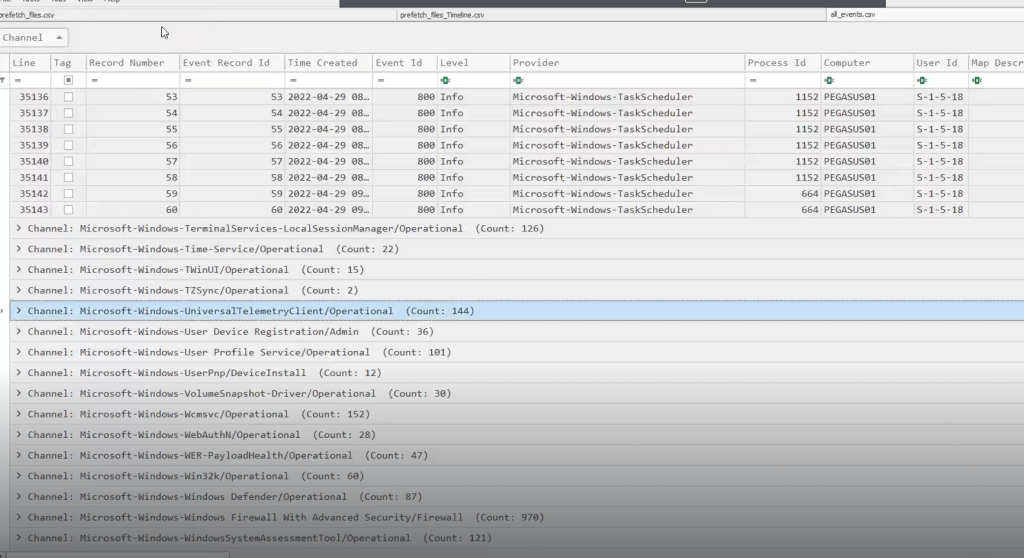Select line number cell 35143

(x=30, y=210)
